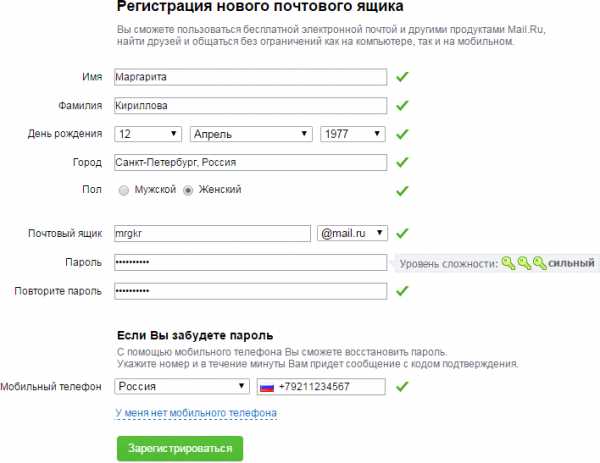
Task: Open the birth day dropdown showing 12
Action: [148, 134]
